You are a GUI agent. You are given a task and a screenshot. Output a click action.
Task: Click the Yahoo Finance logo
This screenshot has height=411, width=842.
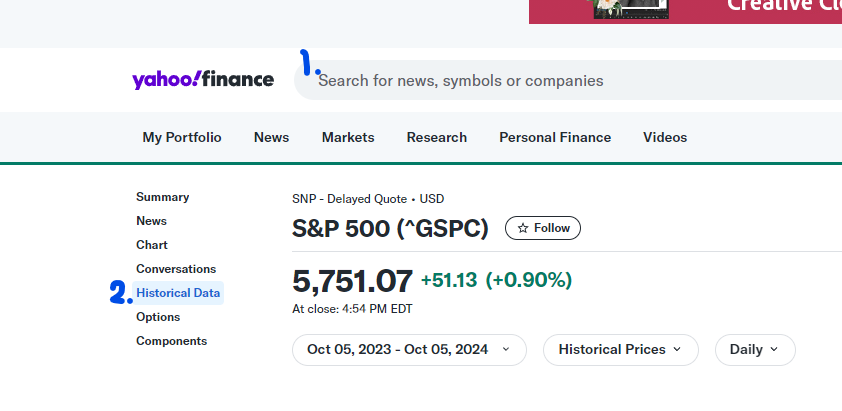pyautogui.click(x=202, y=80)
